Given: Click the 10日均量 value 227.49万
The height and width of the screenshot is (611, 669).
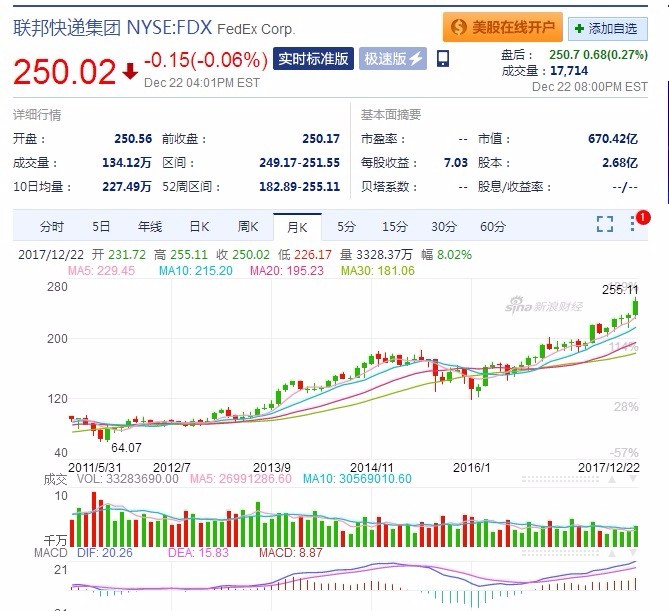Looking at the screenshot, I should (x=127, y=186).
